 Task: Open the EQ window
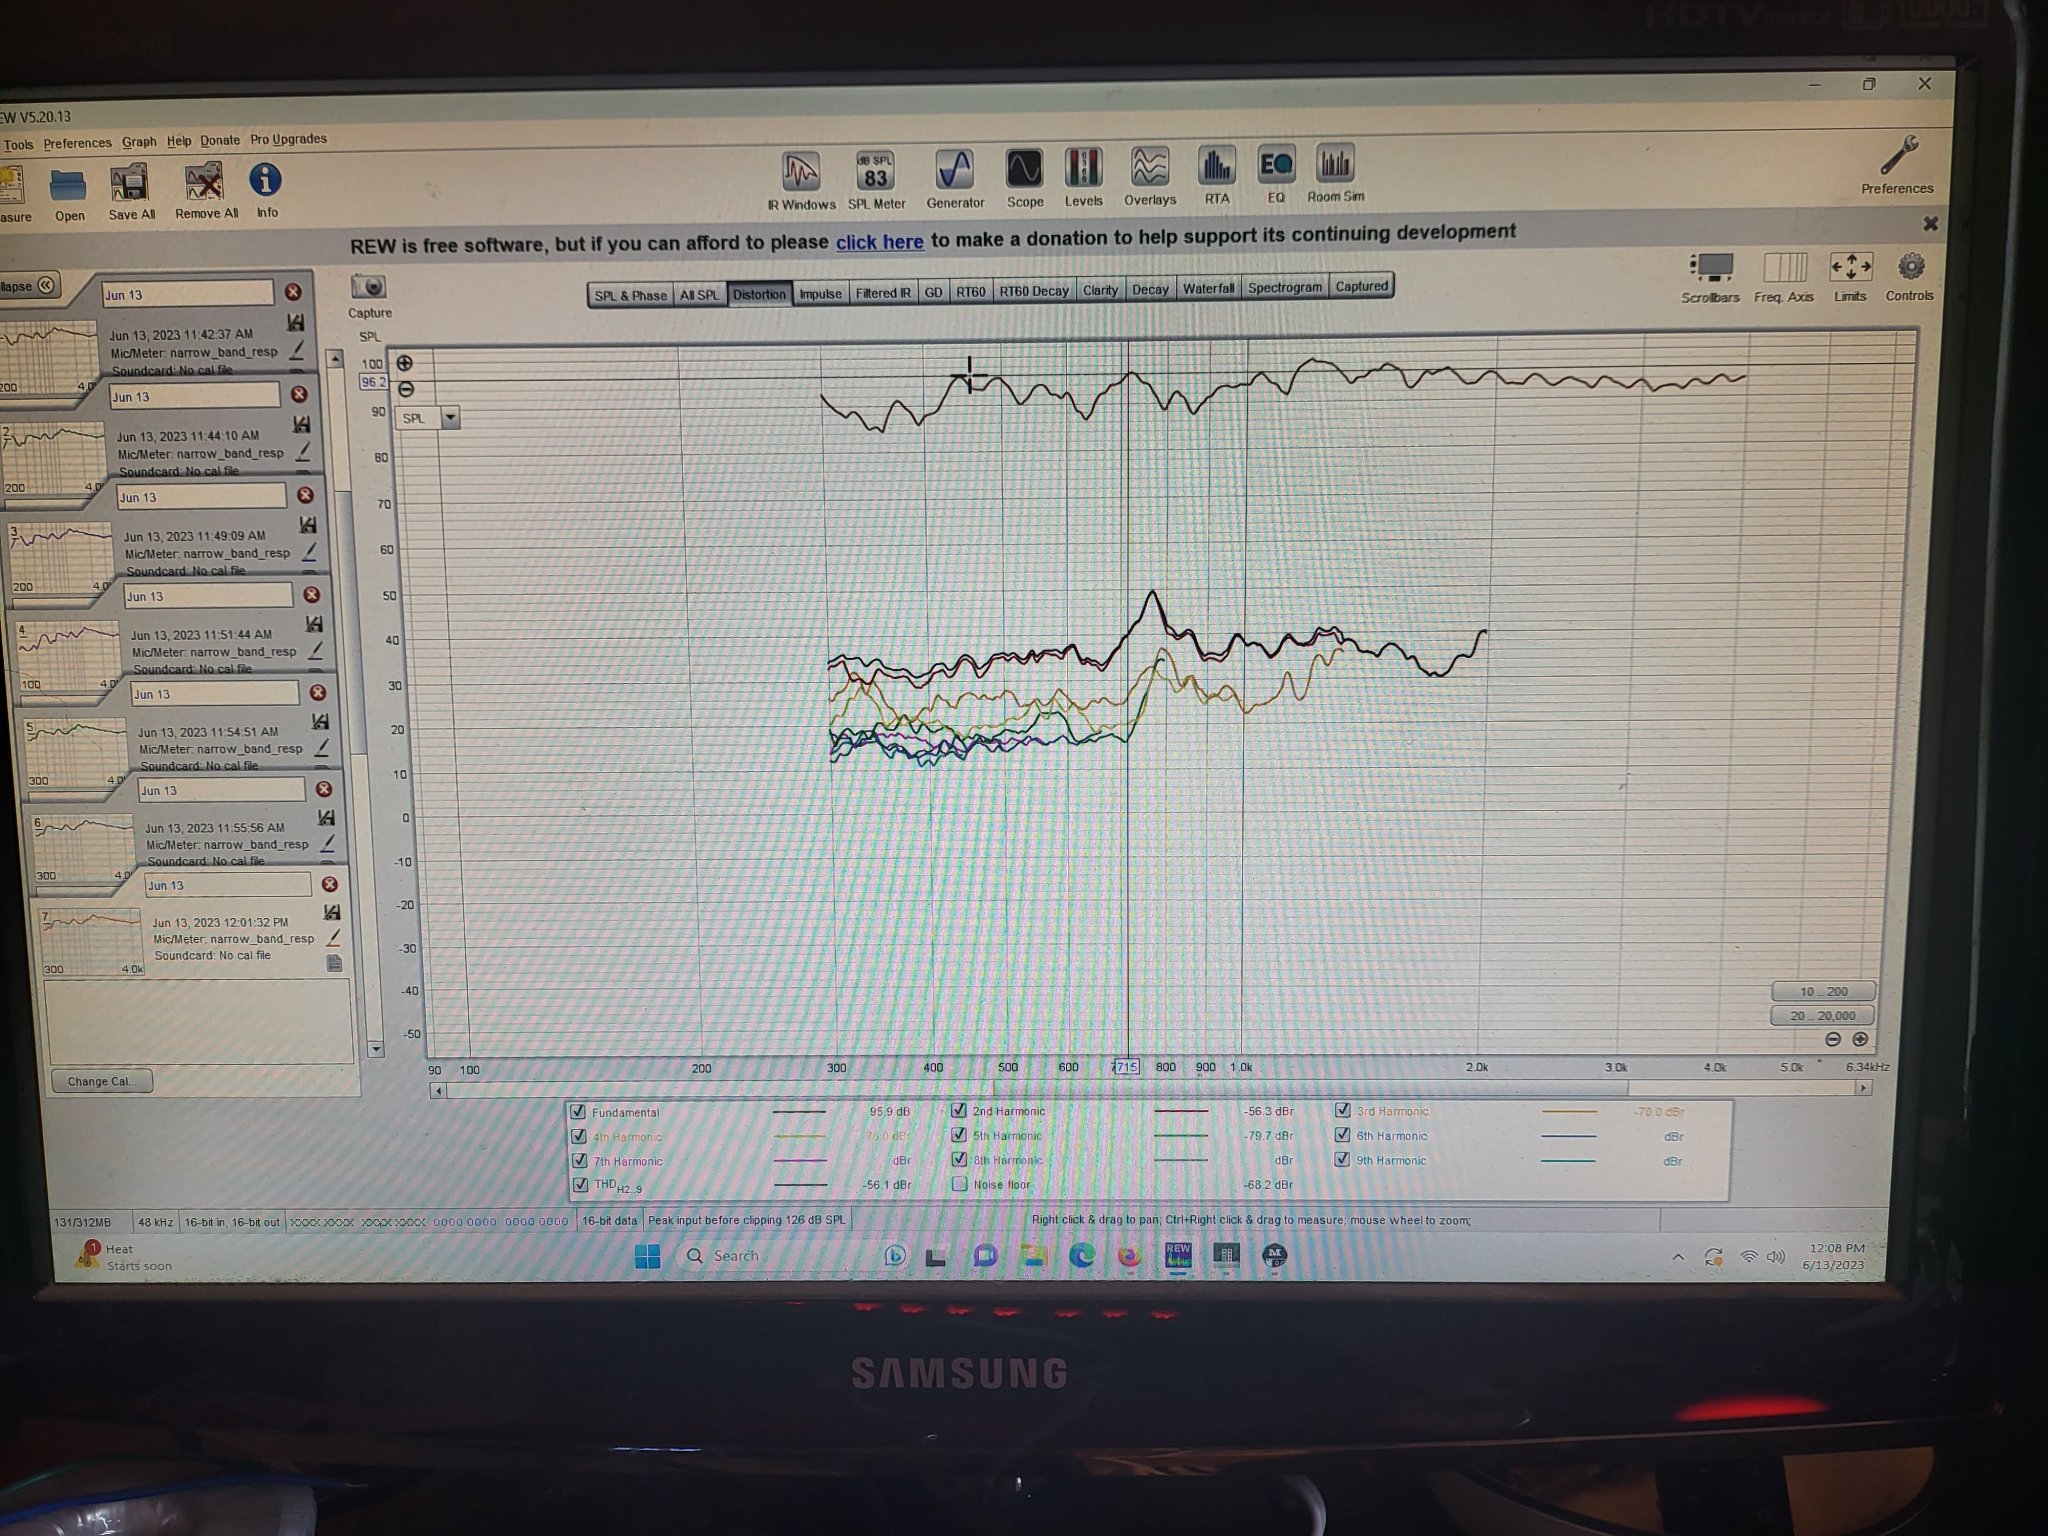pos(1275,165)
